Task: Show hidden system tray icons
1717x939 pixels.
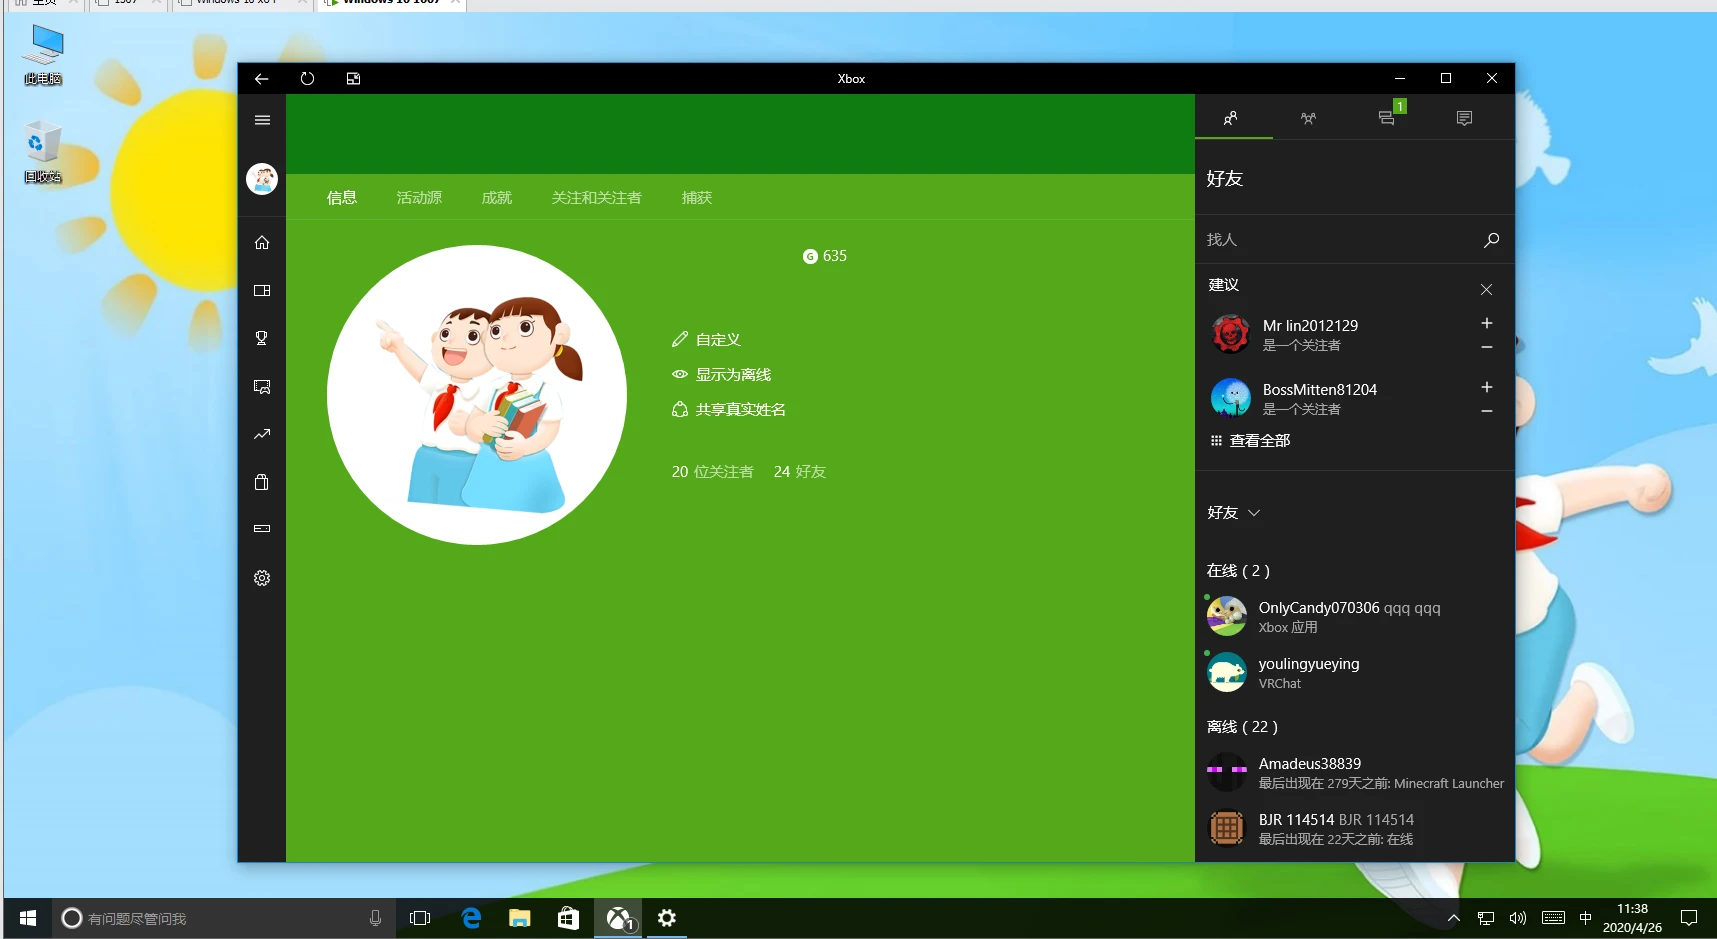Action: point(1454,918)
